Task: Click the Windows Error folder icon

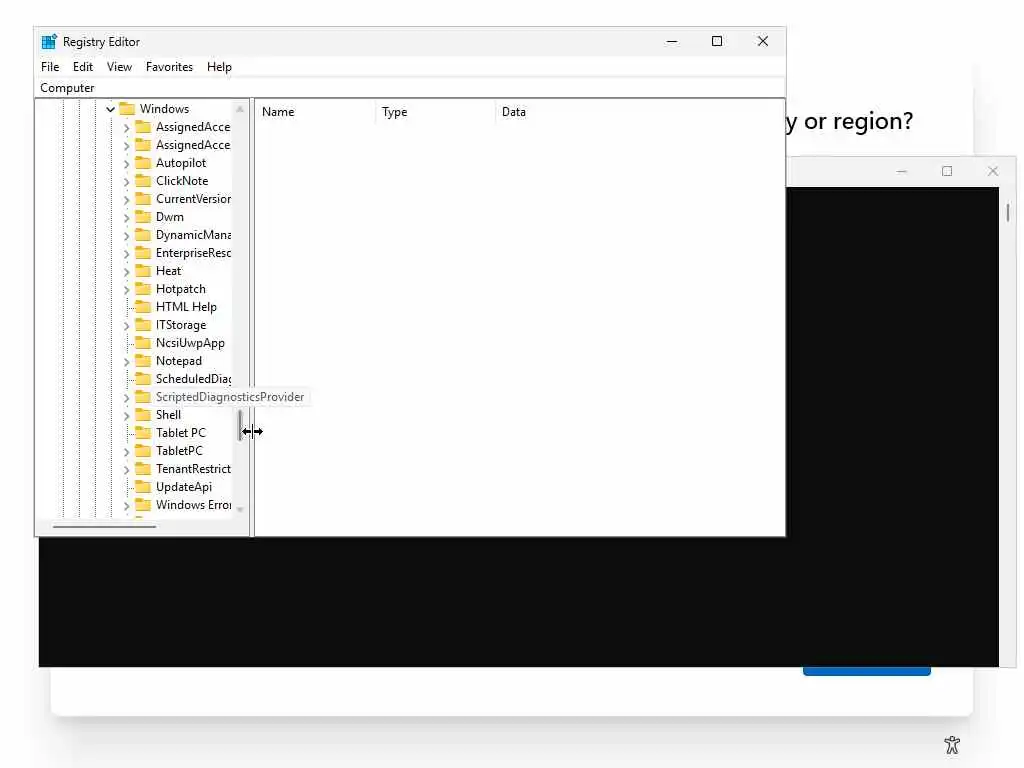Action: (x=142, y=505)
